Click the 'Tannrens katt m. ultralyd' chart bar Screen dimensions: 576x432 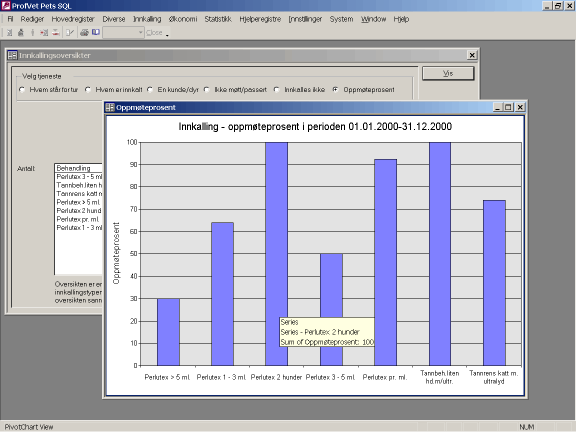(x=494, y=283)
